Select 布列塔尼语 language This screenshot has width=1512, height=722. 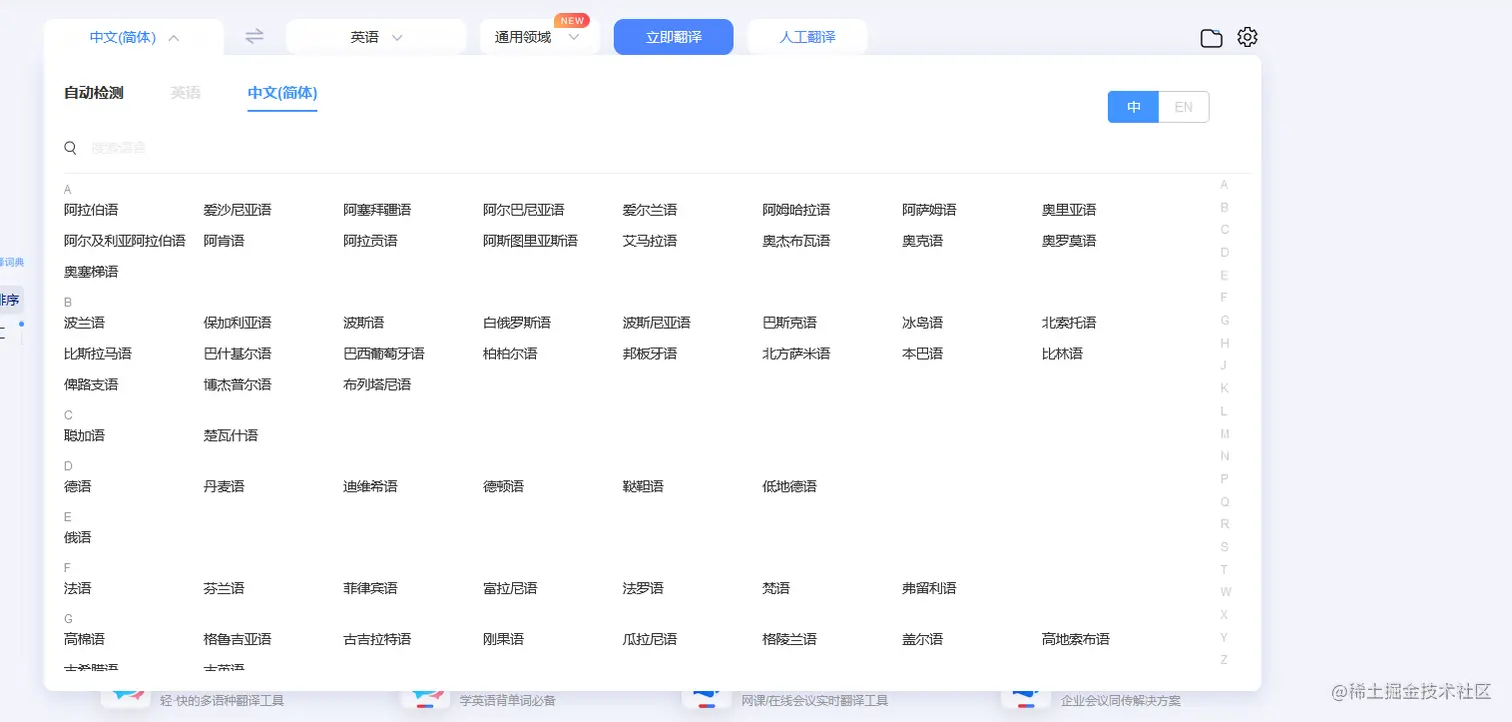pyautogui.click(x=377, y=385)
